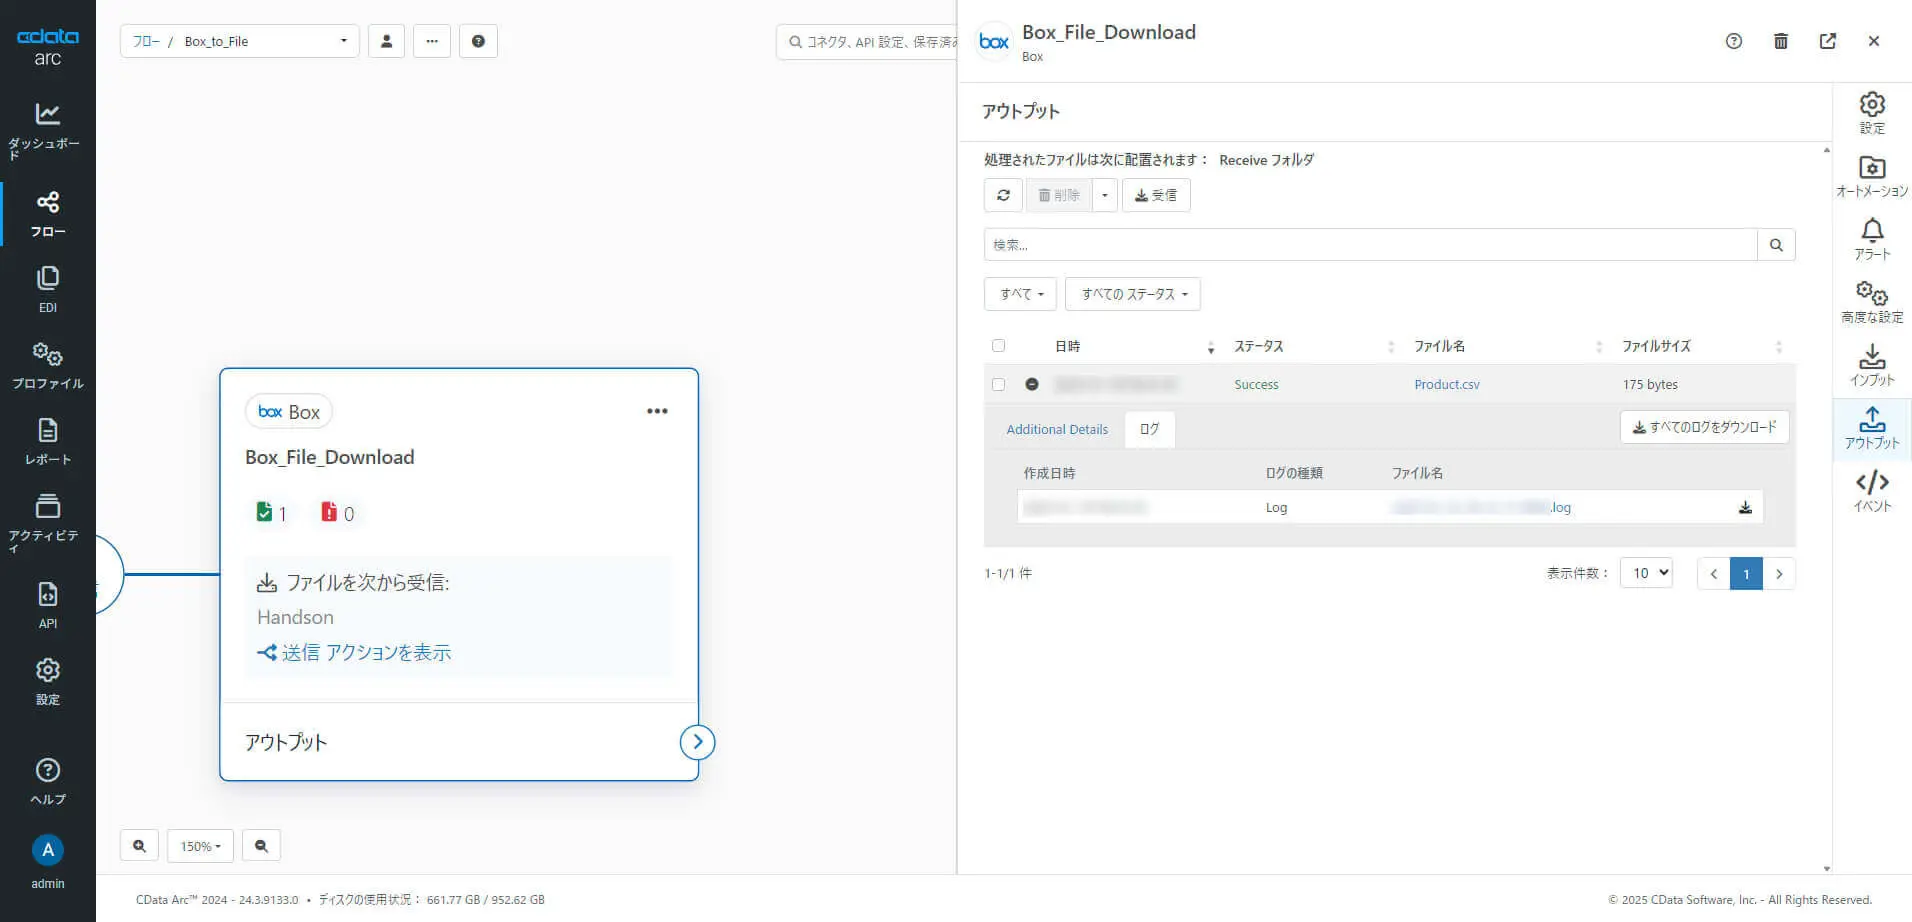Switch to the イベント tab
This screenshot has height=922, width=1912.
tap(1872, 491)
